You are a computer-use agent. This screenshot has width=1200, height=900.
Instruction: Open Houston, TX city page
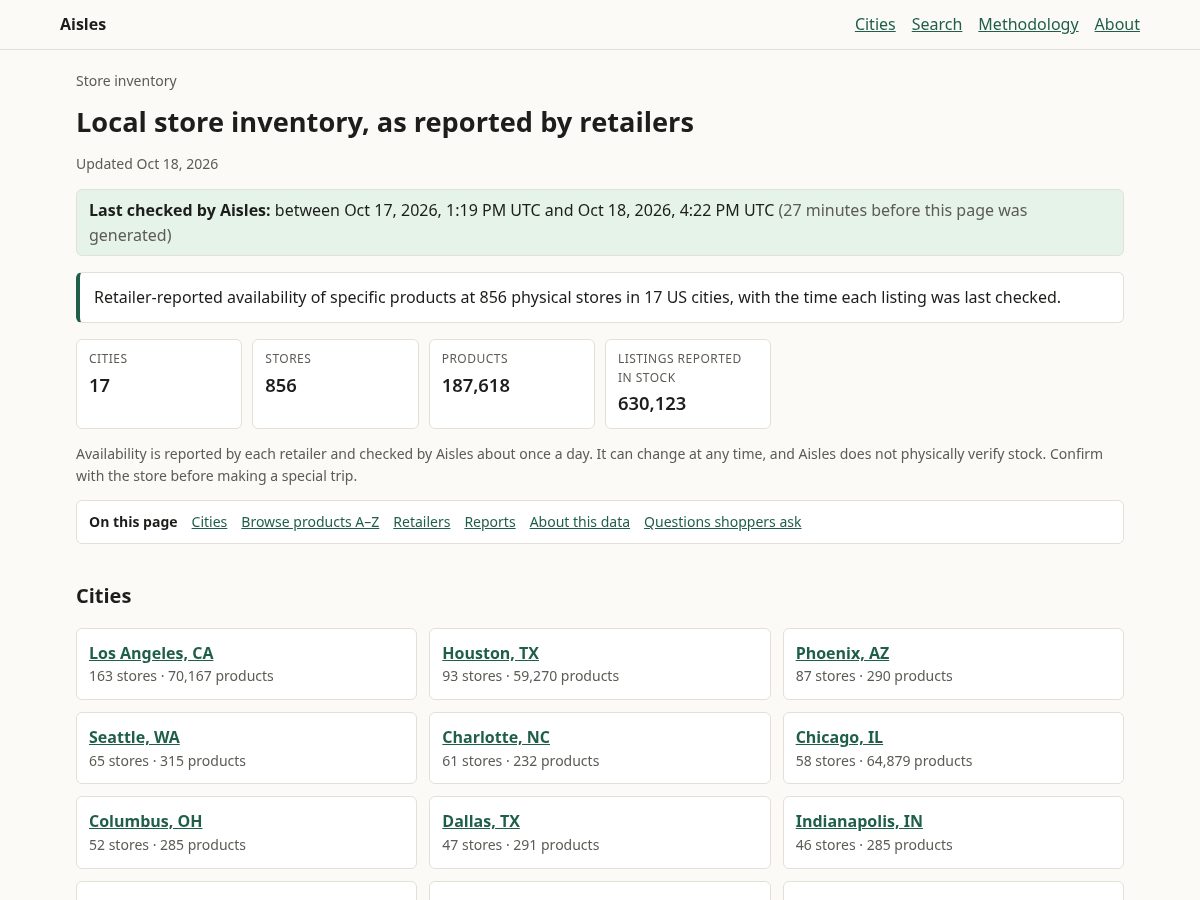pyautogui.click(x=490, y=653)
